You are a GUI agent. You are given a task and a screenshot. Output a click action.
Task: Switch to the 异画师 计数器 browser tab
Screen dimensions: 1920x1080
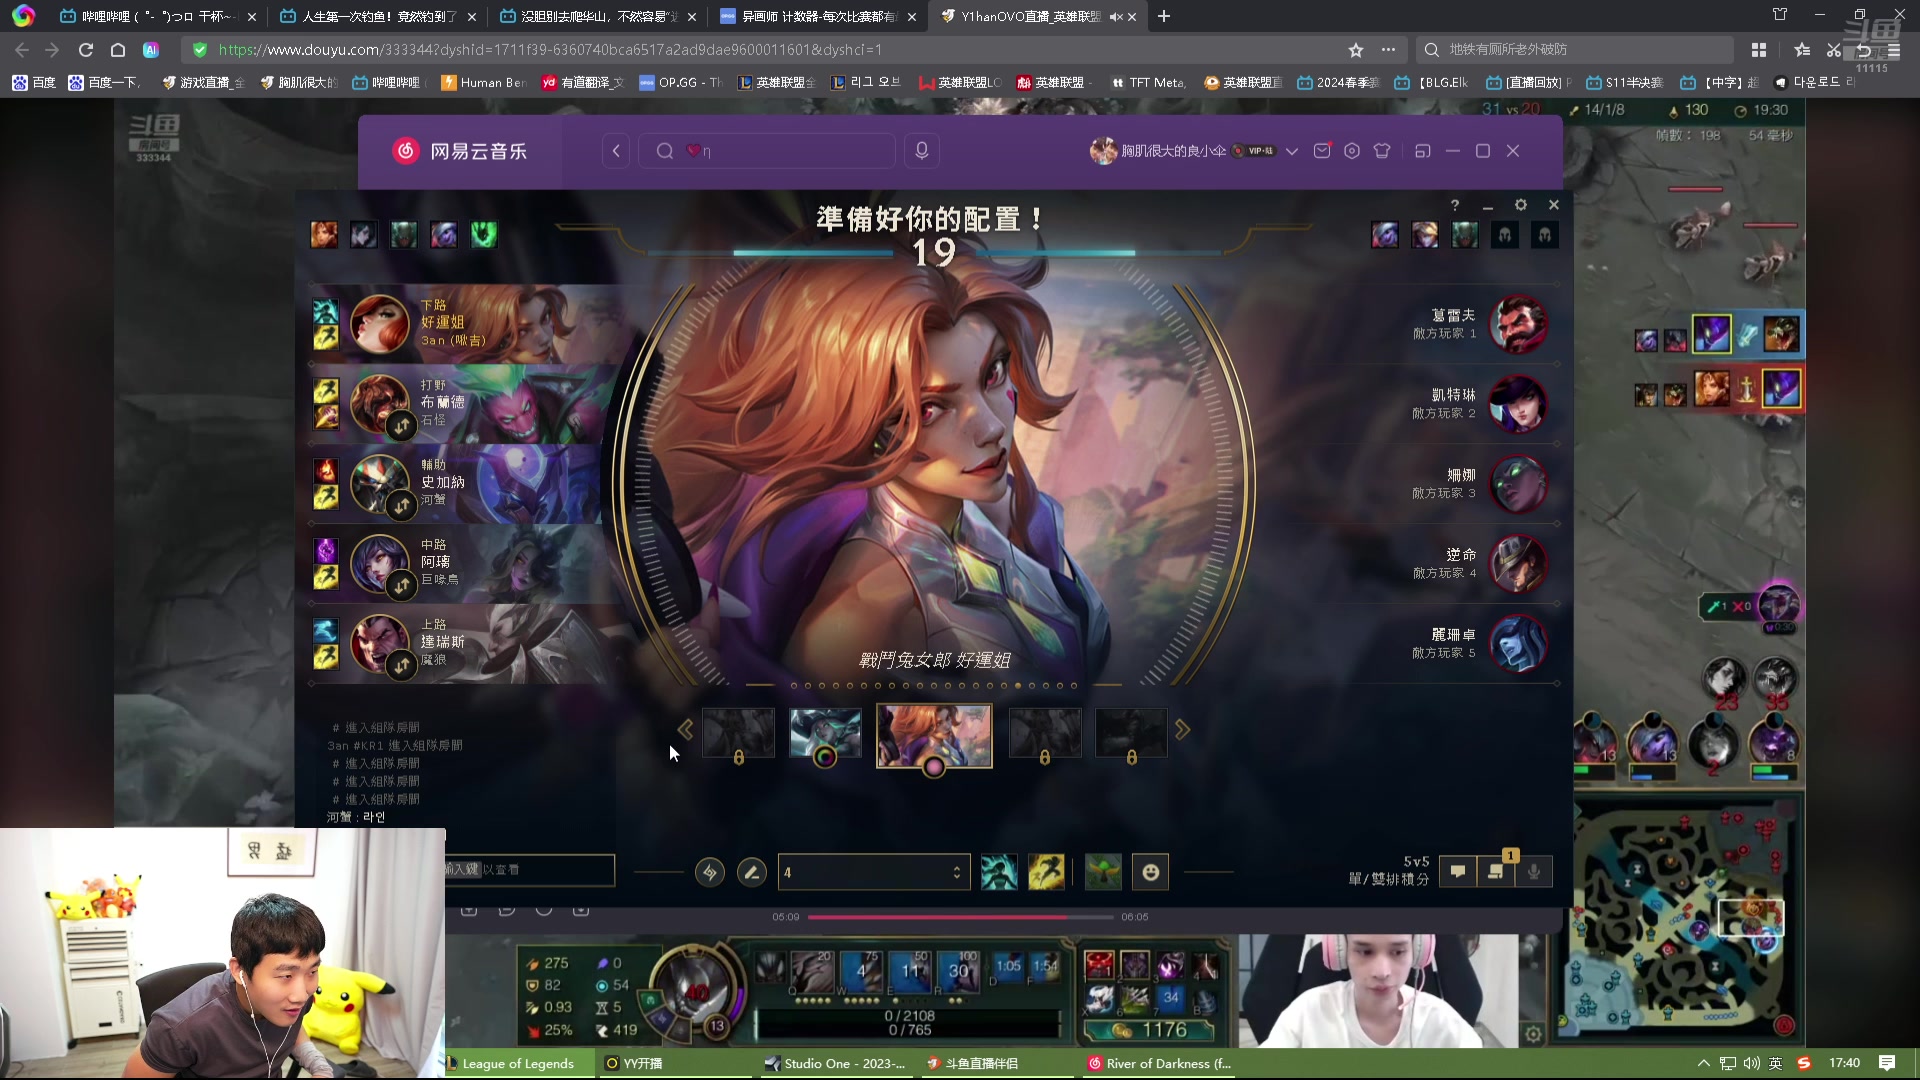tap(817, 16)
